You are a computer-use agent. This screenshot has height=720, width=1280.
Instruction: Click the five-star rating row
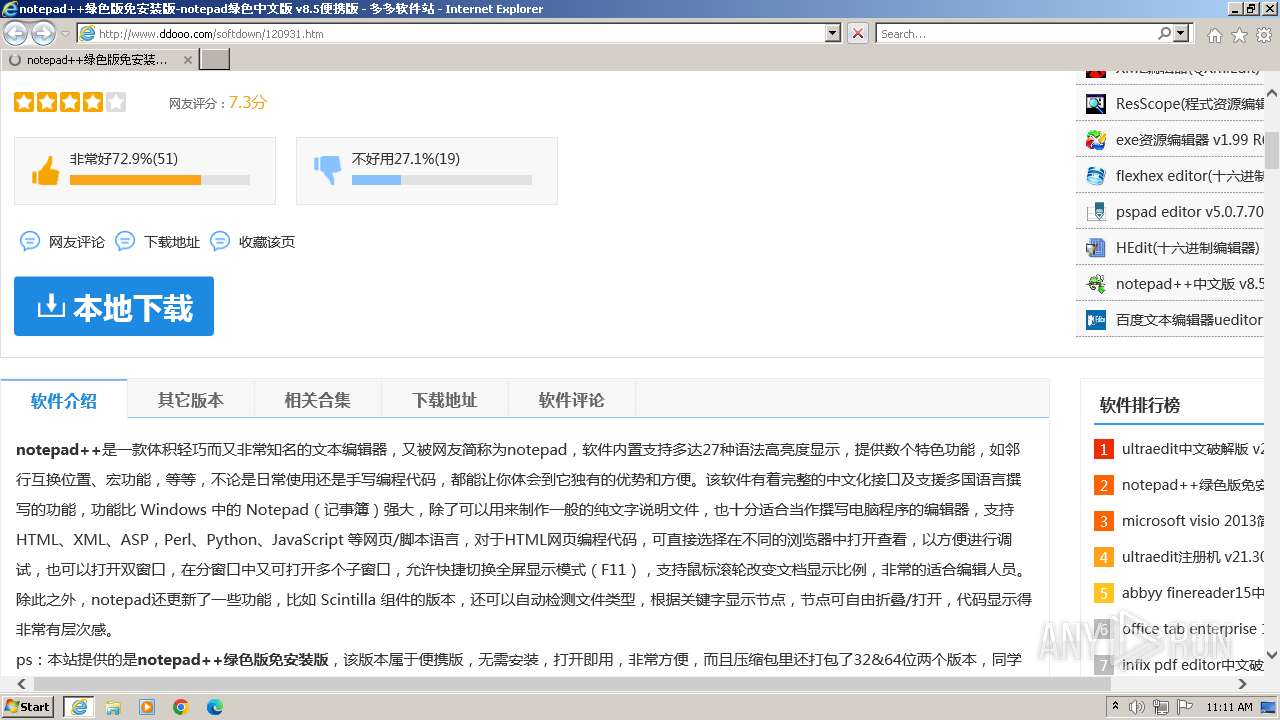[x=70, y=102]
